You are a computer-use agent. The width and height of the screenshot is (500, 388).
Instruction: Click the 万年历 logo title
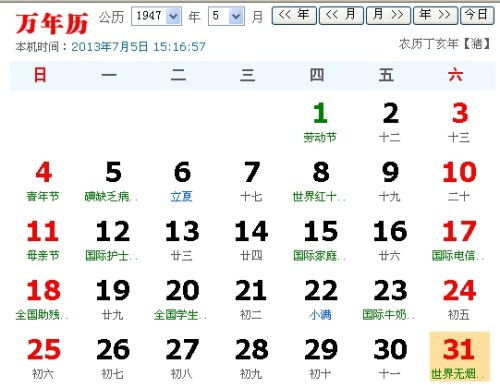[52, 23]
